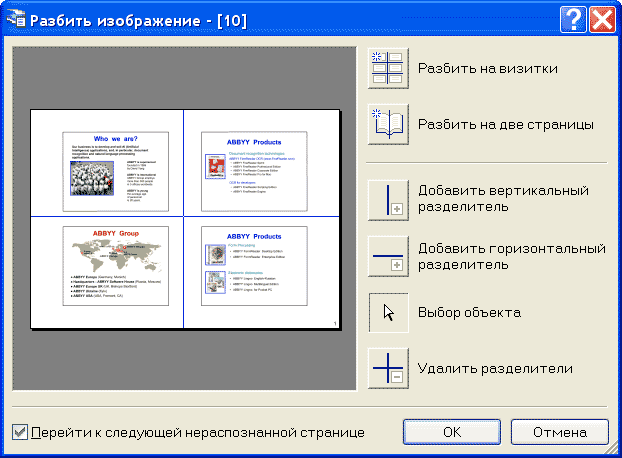The width and height of the screenshot is (622, 458).
Task: Select the top-right ABBYY Products slide with the red box
Action: tap(254, 171)
